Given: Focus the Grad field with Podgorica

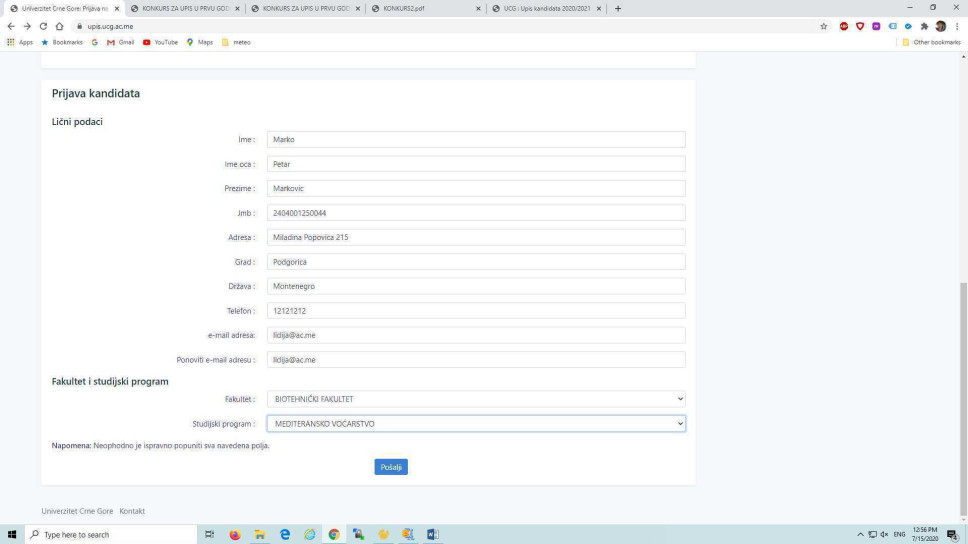Looking at the screenshot, I should coord(476,262).
